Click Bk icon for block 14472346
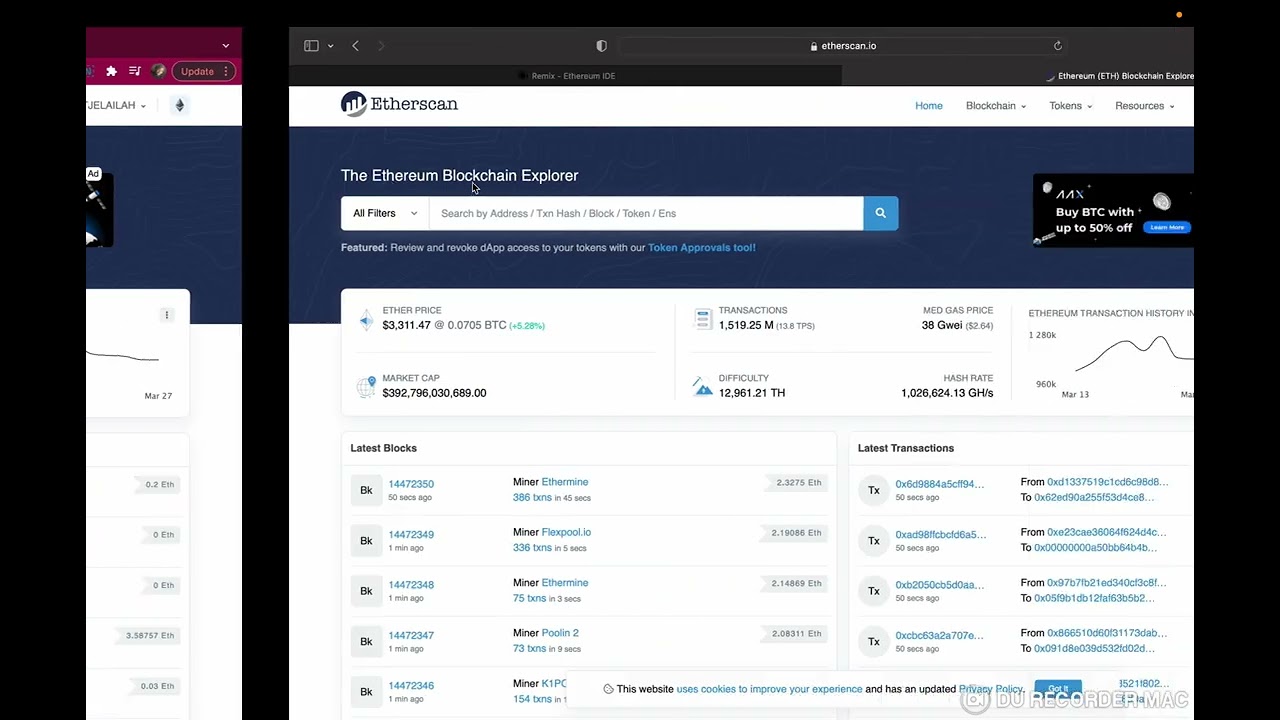Screen dimensions: 1280x720 (366, 692)
